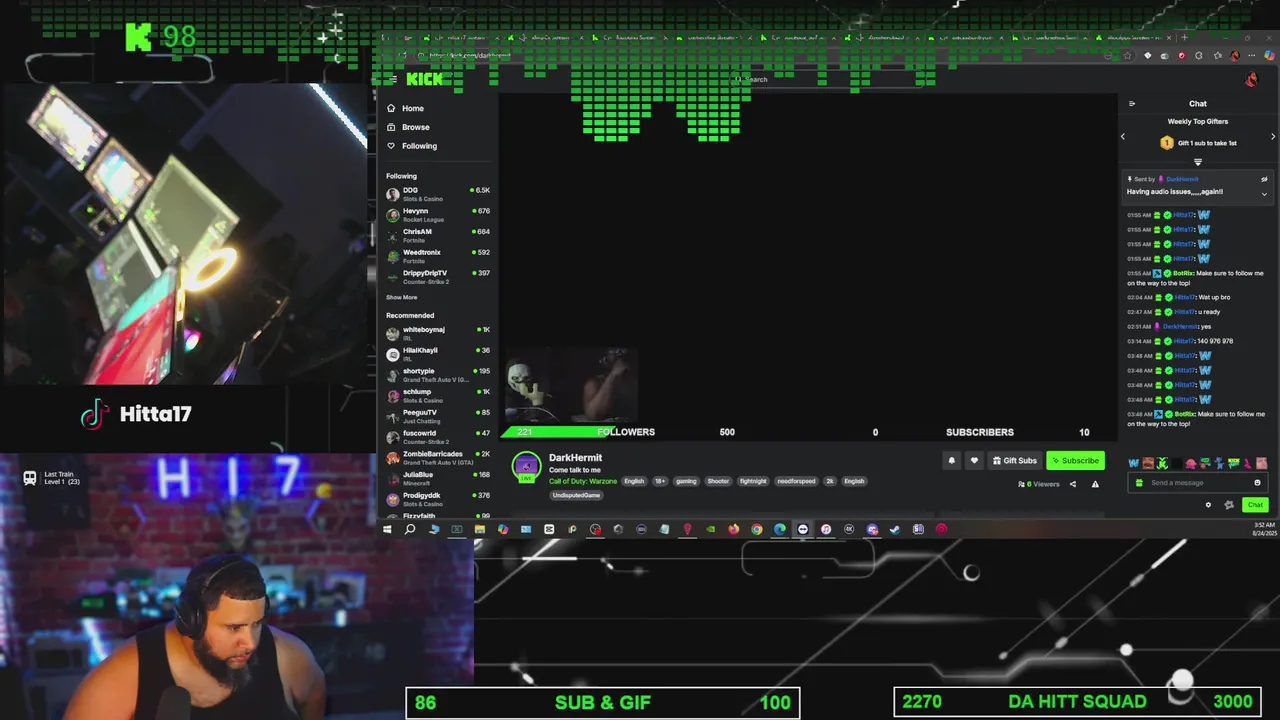Click DarkHermit name in pinned message
The height and width of the screenshot is (720, 1280).
pyautogui.click(x=1183, y=179)
